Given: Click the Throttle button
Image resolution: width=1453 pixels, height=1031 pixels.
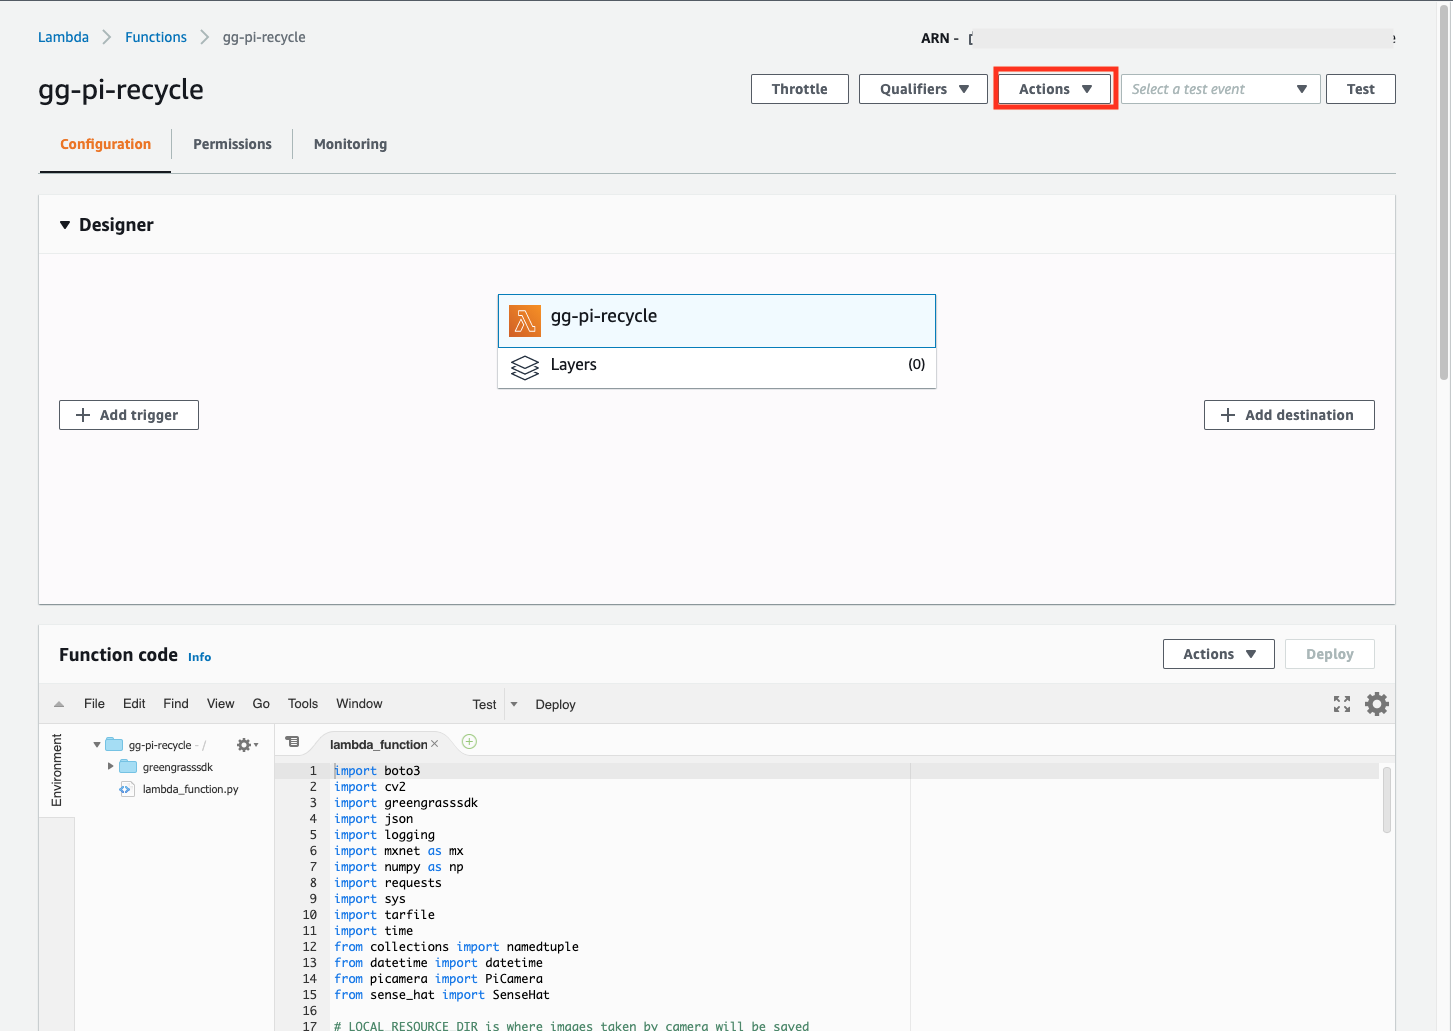Looking at the screenshot, I should pyautogui.click(x=800, y=89).
